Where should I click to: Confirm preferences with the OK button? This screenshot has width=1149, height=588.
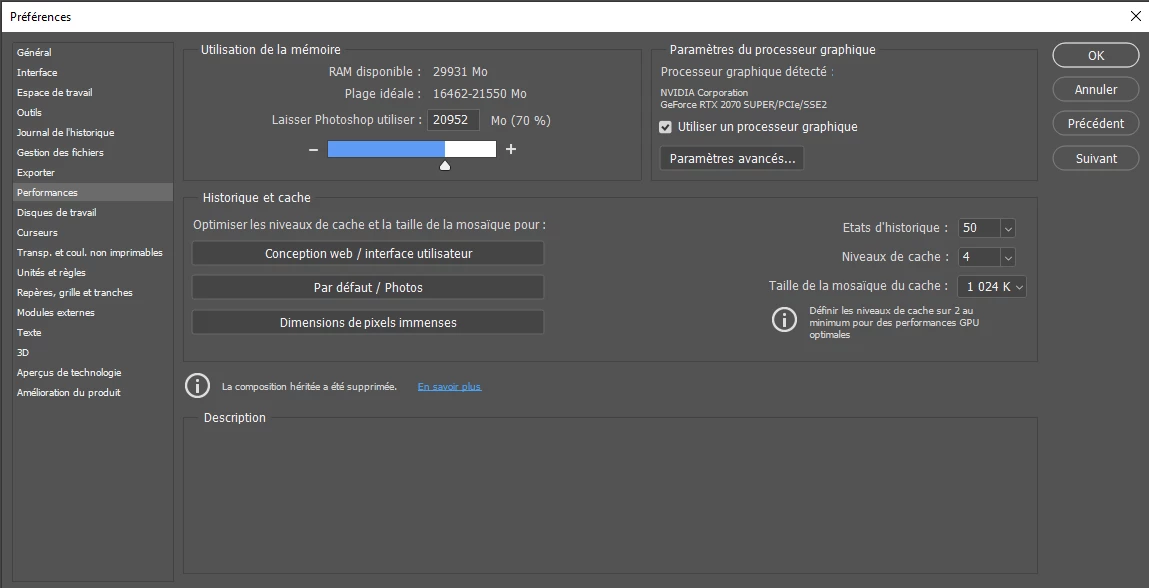tap(1096, 55)
